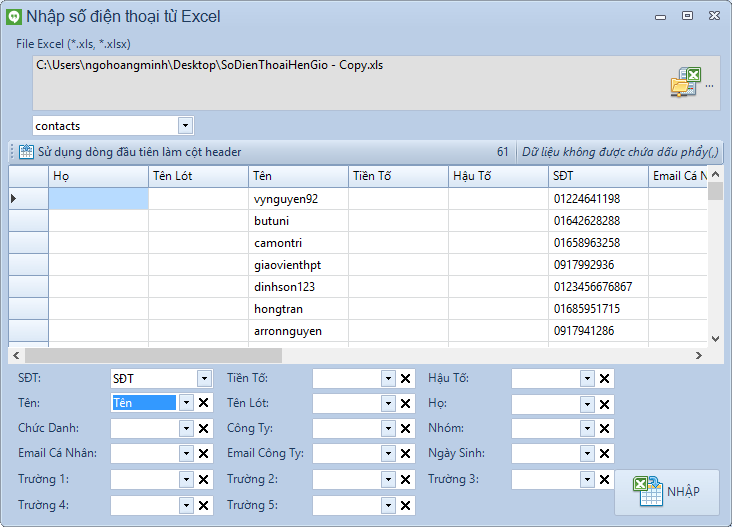
Task: Clear the Tên Lót mapping
Action: (406, 403)
